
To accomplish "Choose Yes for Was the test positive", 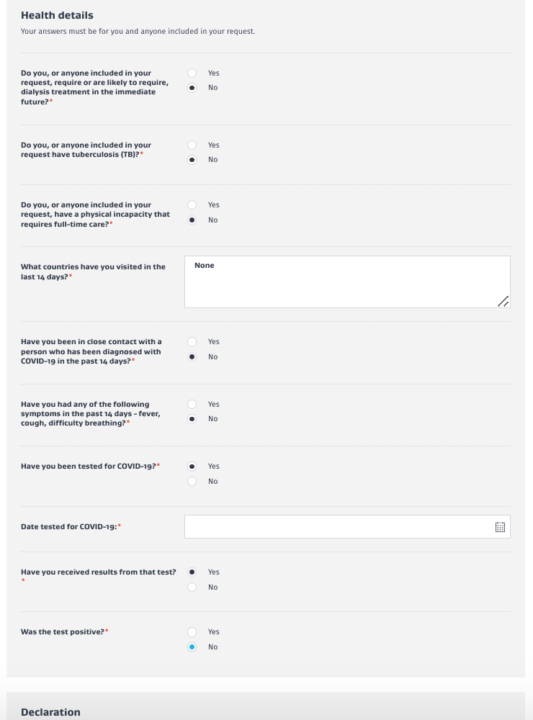I will tap(192, 632).
